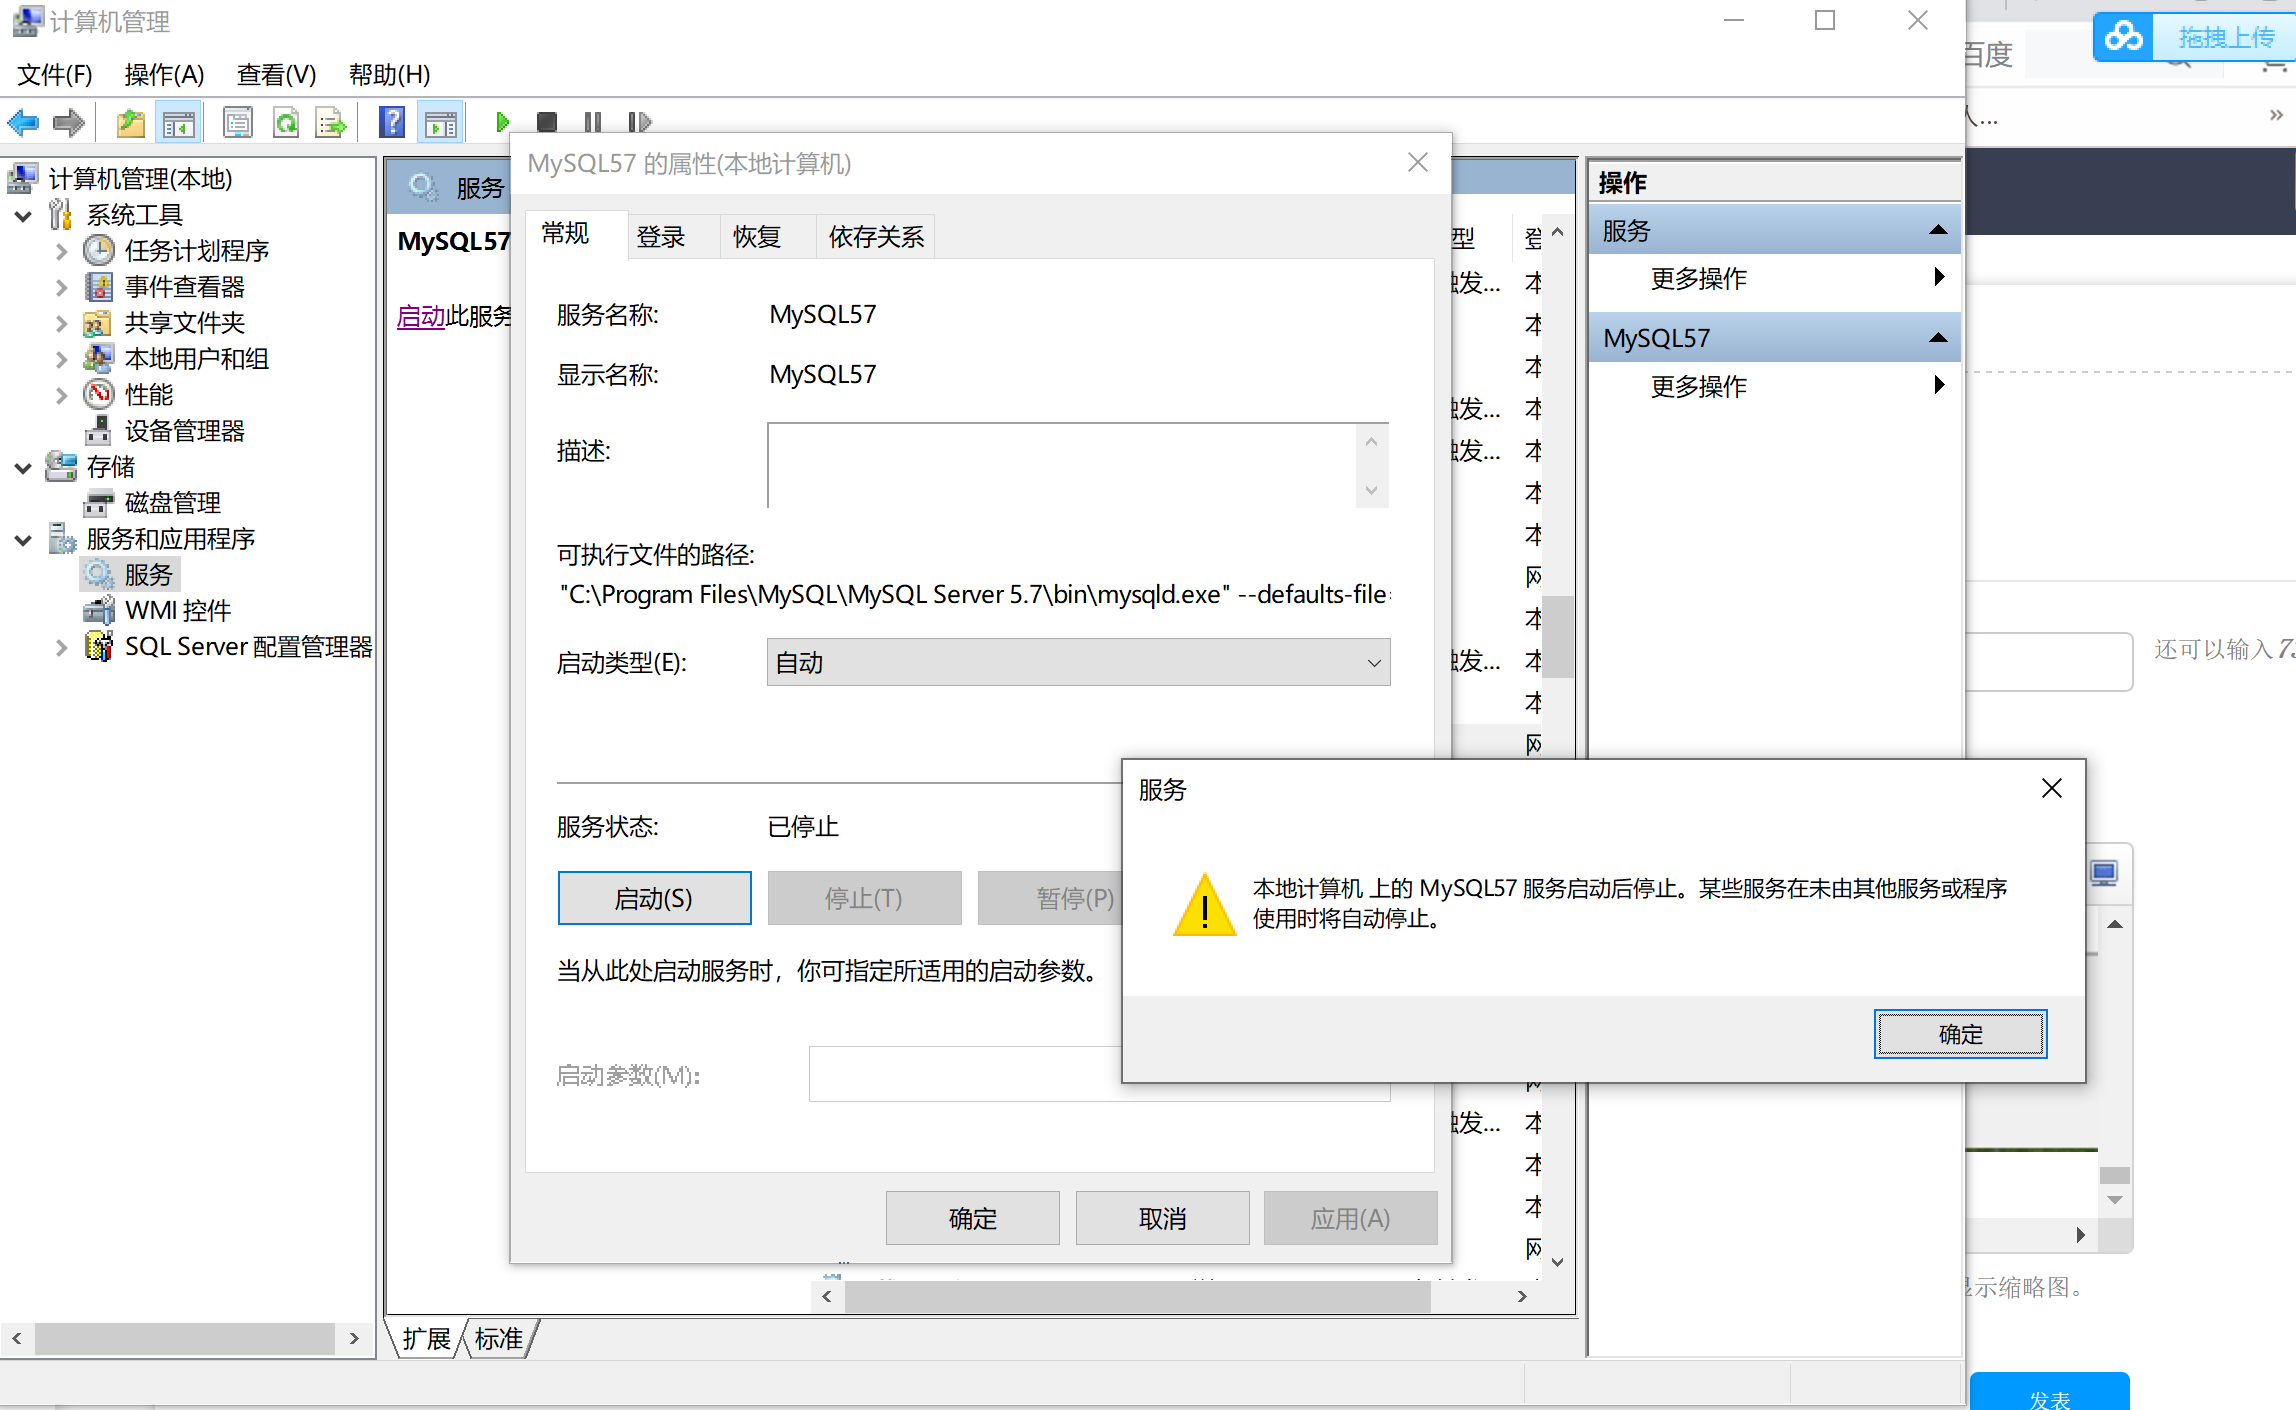Collapse the 服务 section in Actions pane
Screen dimensions: 2296x1410
[x=1937, y=230]
